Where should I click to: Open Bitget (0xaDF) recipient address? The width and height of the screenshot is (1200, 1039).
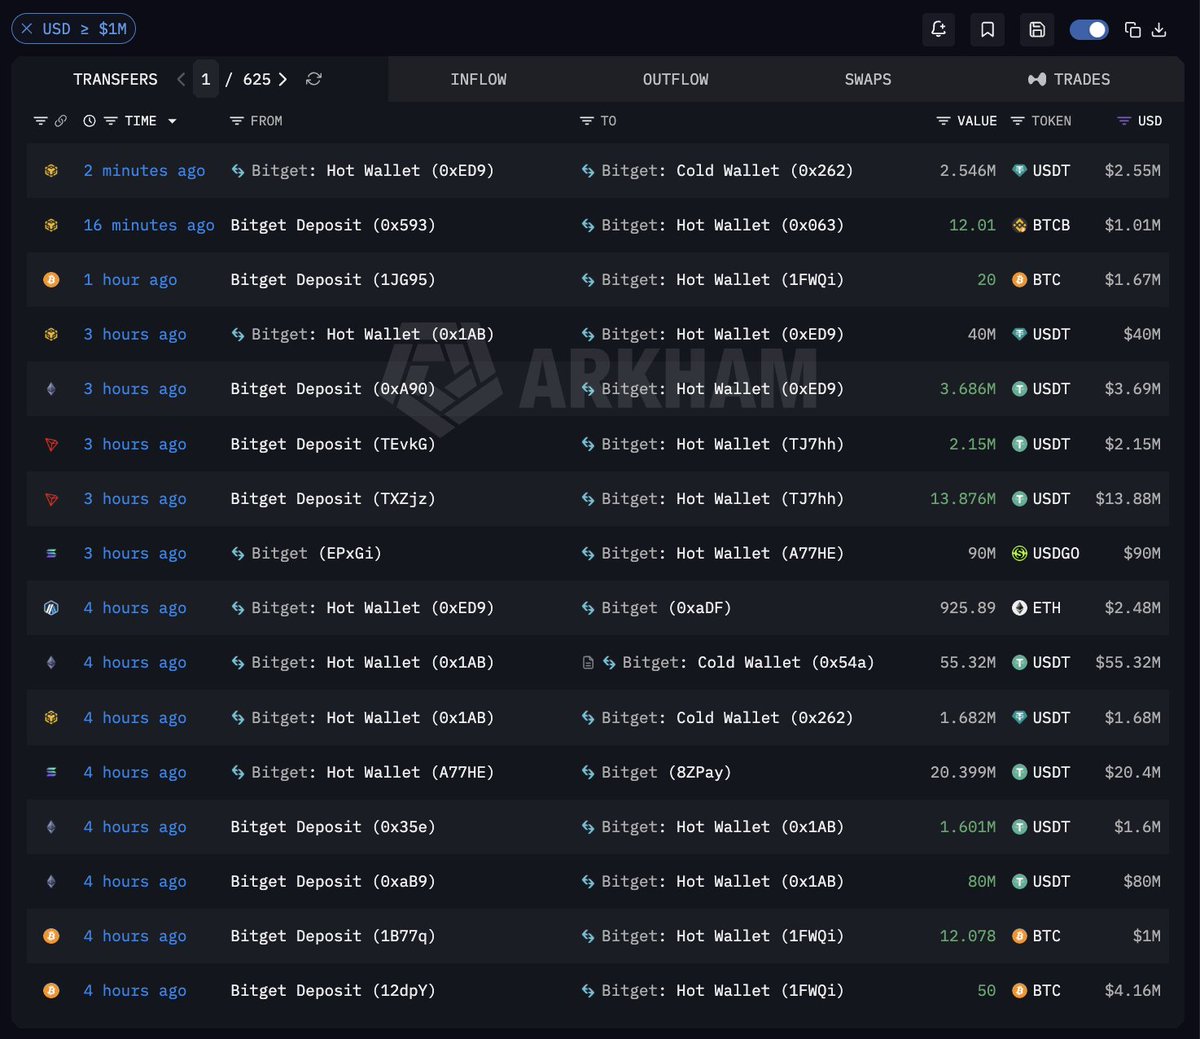(x=666, y=608)
